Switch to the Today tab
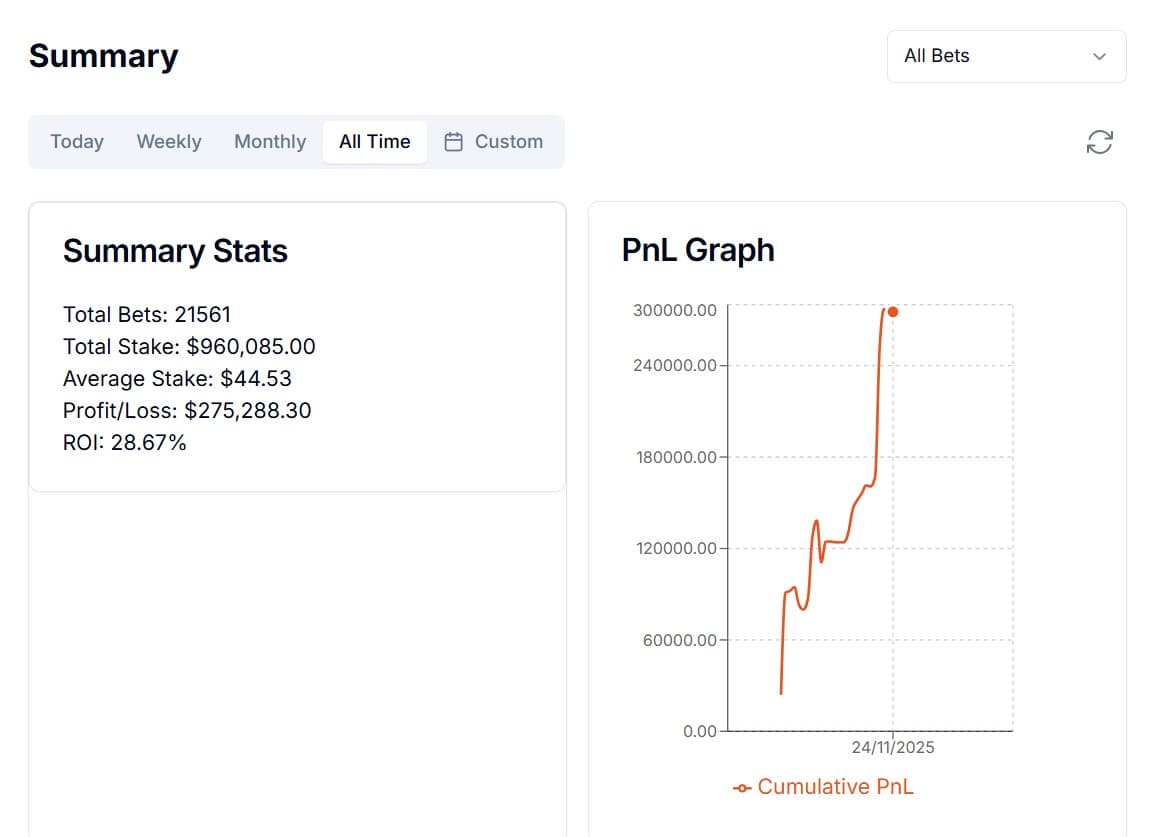This screenshot has width=1156, height=837. pyautogui.click(x=77, y=142)
